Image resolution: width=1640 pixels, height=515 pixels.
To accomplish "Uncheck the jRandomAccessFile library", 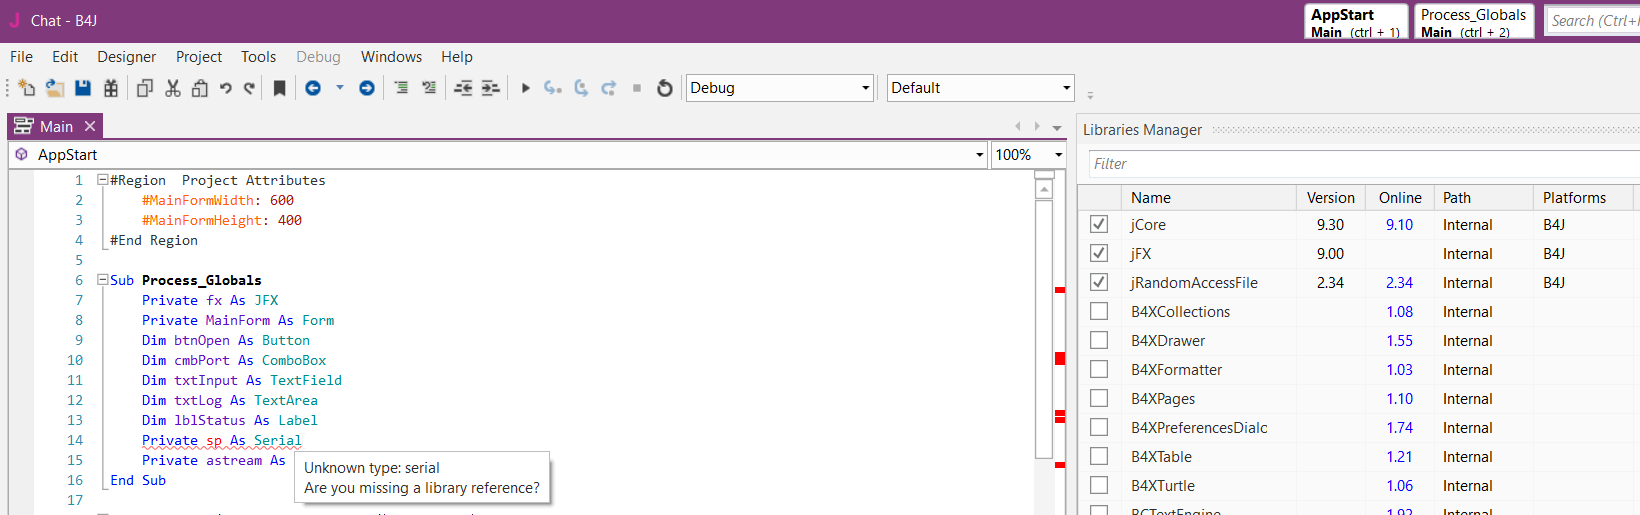I will (1099, 282).
